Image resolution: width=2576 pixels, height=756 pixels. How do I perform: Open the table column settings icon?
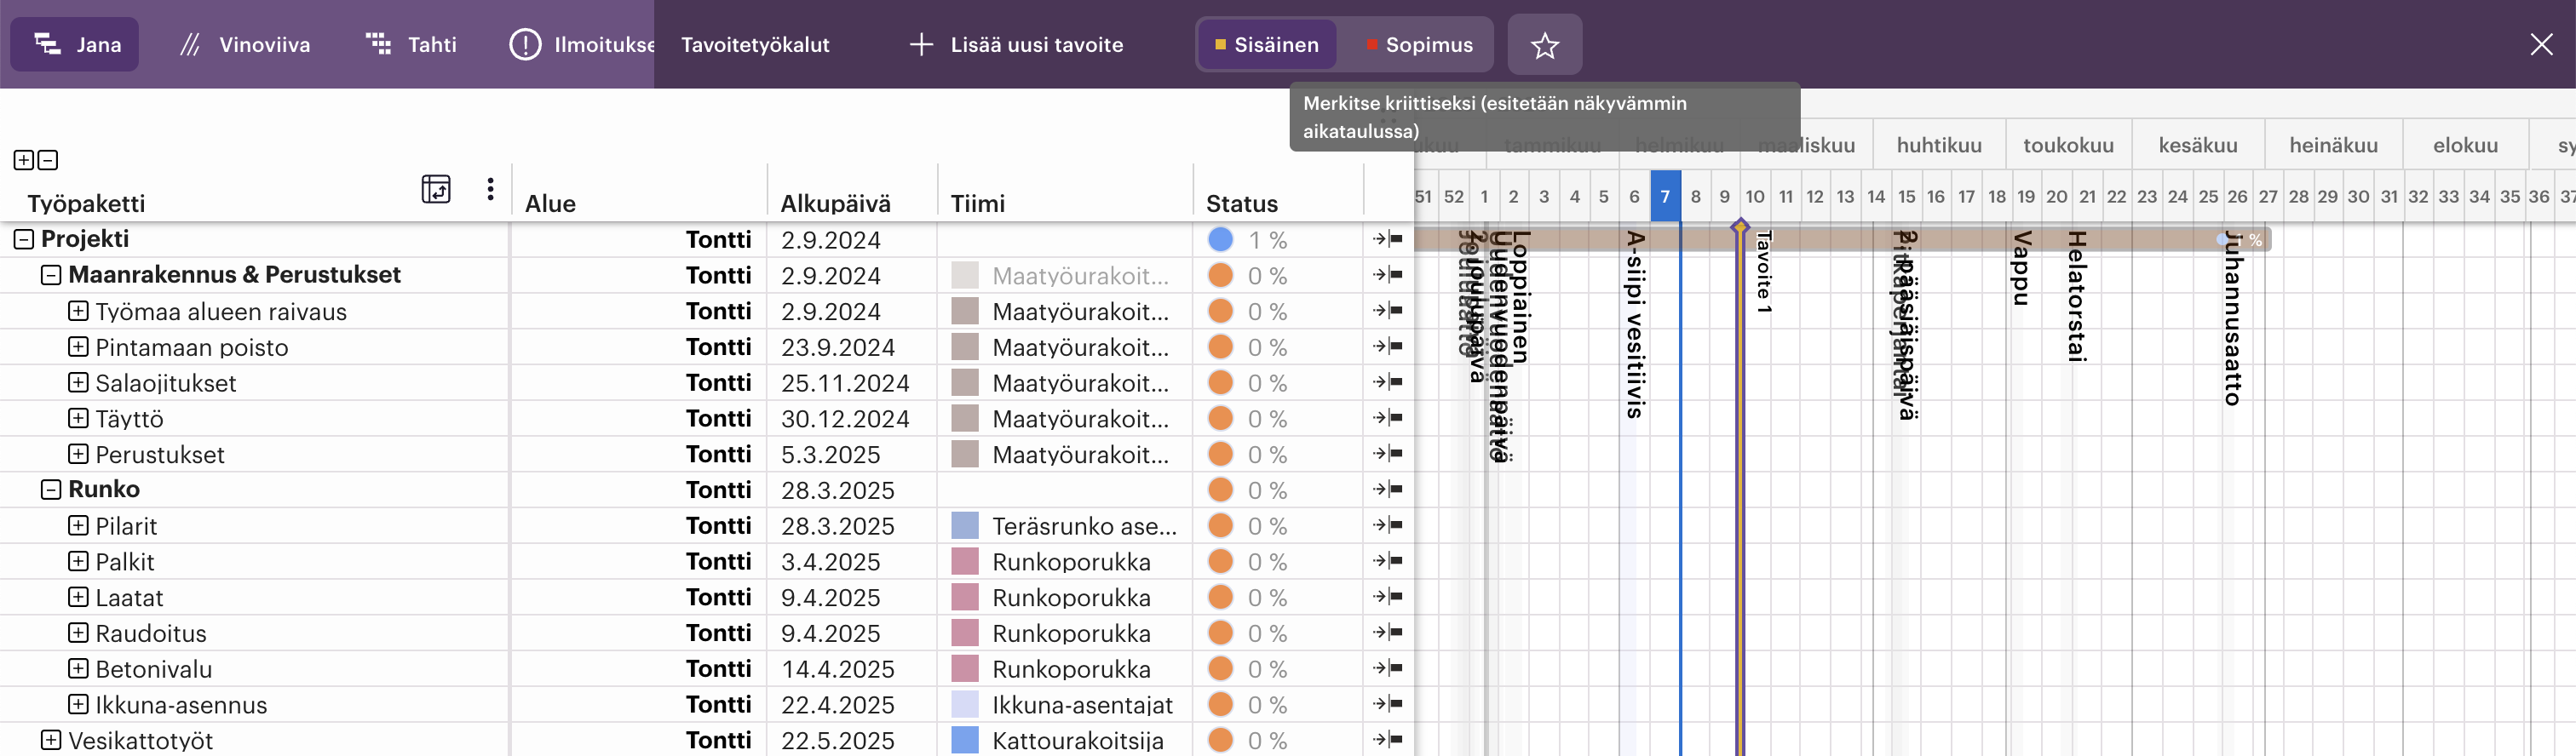coord(436,189)
